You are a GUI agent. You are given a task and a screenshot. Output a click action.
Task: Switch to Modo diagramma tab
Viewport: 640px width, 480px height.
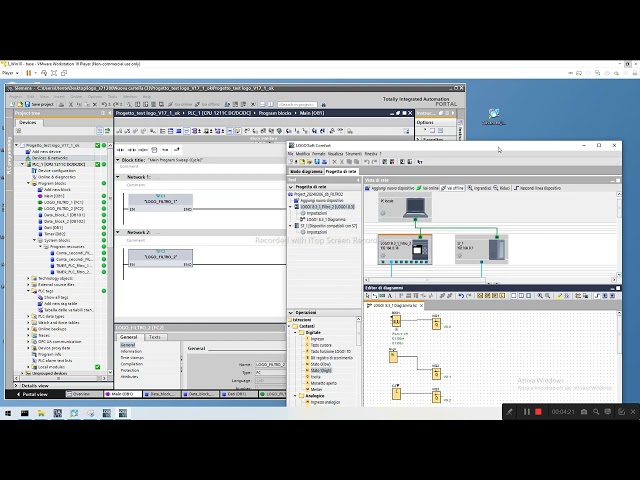(306, 171)
